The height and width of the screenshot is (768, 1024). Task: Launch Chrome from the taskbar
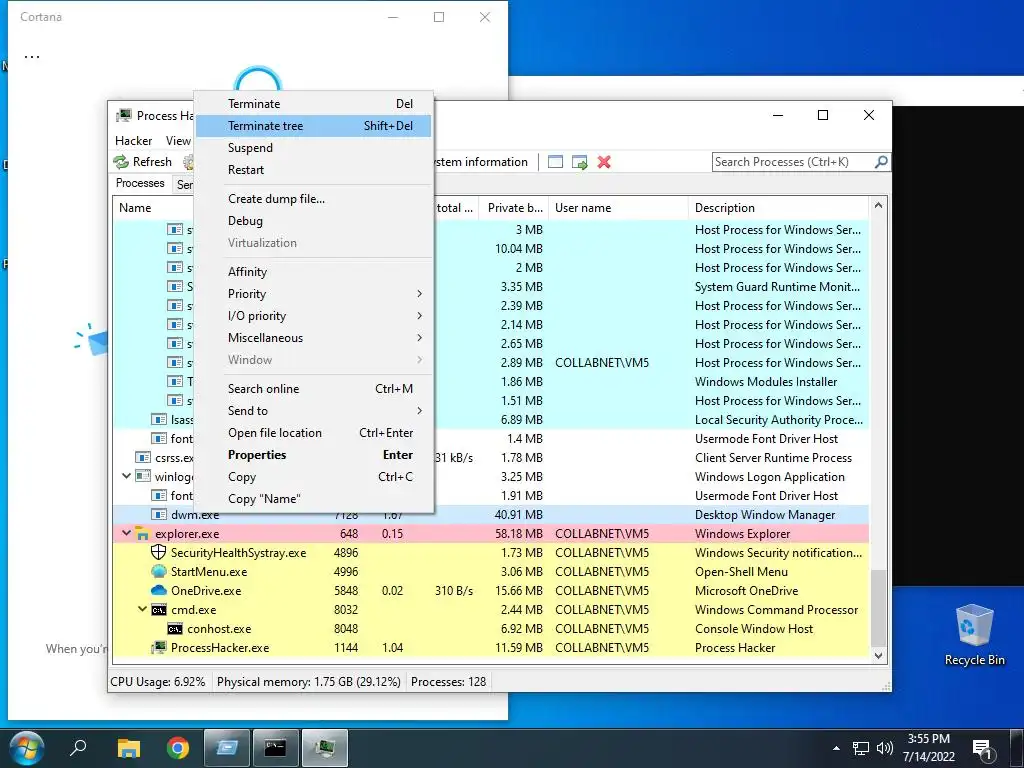[177, 748]
